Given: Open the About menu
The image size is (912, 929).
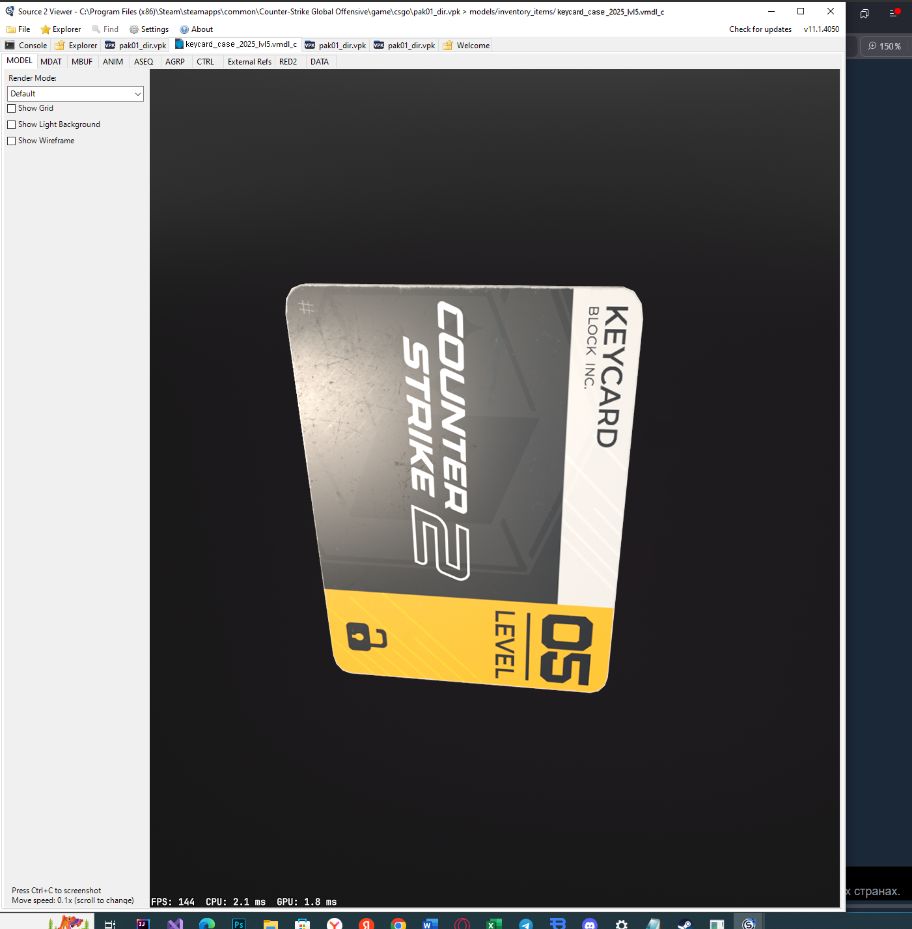Looking at the screenshot, I should point(196,29).
